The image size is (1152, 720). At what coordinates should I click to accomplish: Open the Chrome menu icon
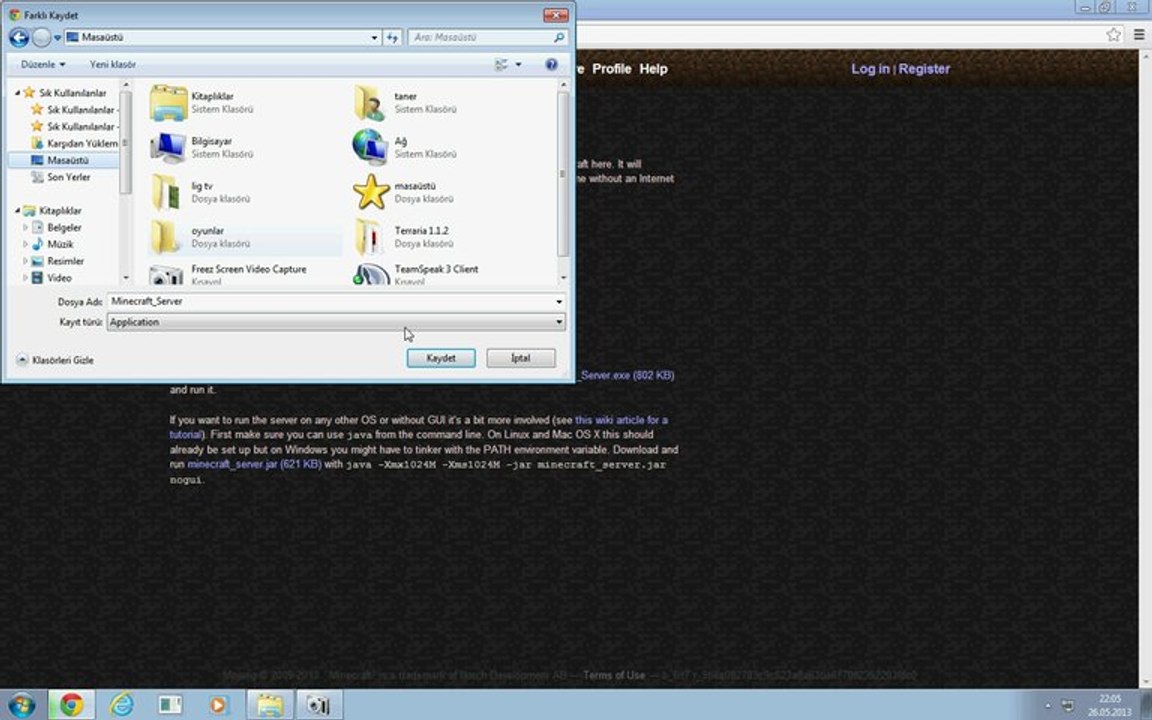[1139, 34]
